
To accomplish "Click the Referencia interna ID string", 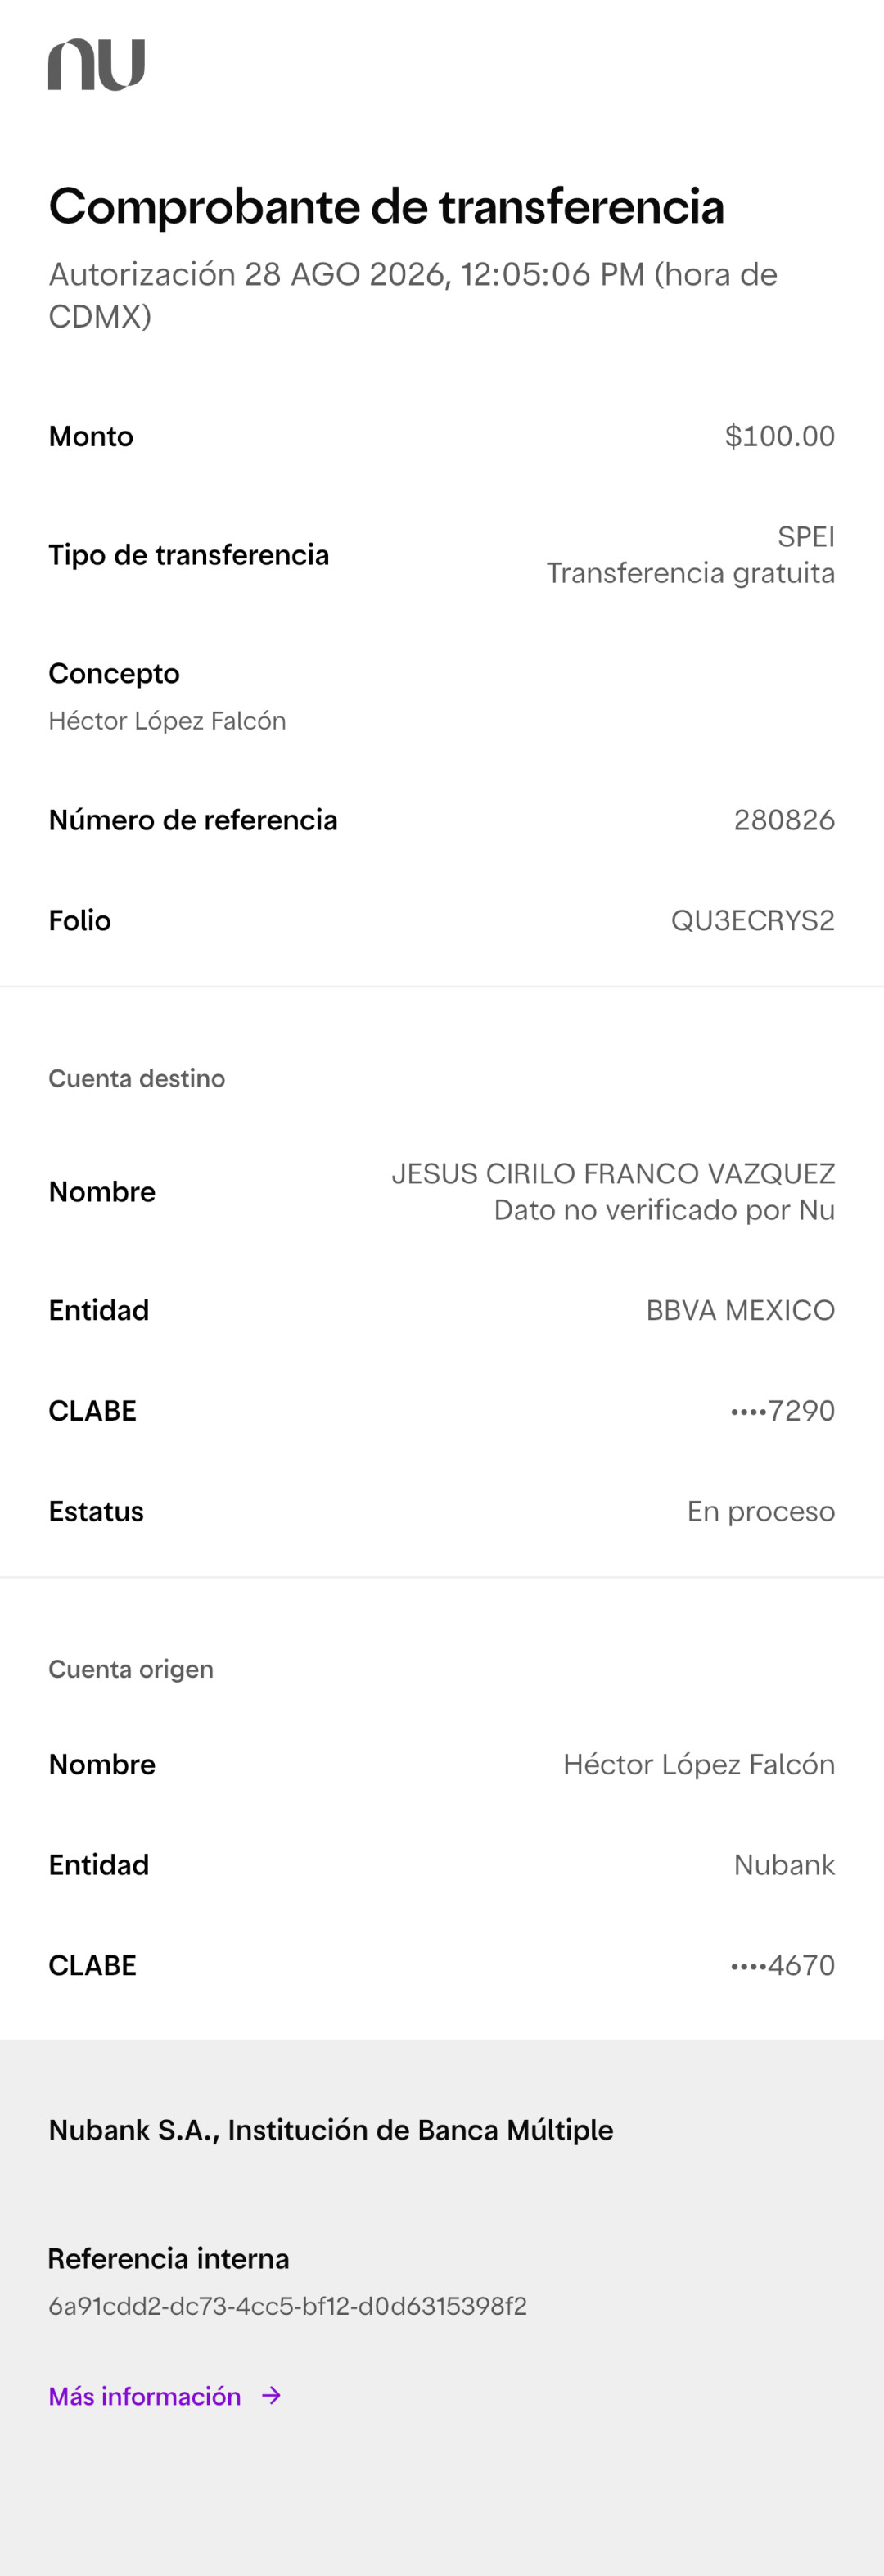I will pos(287,2306).
